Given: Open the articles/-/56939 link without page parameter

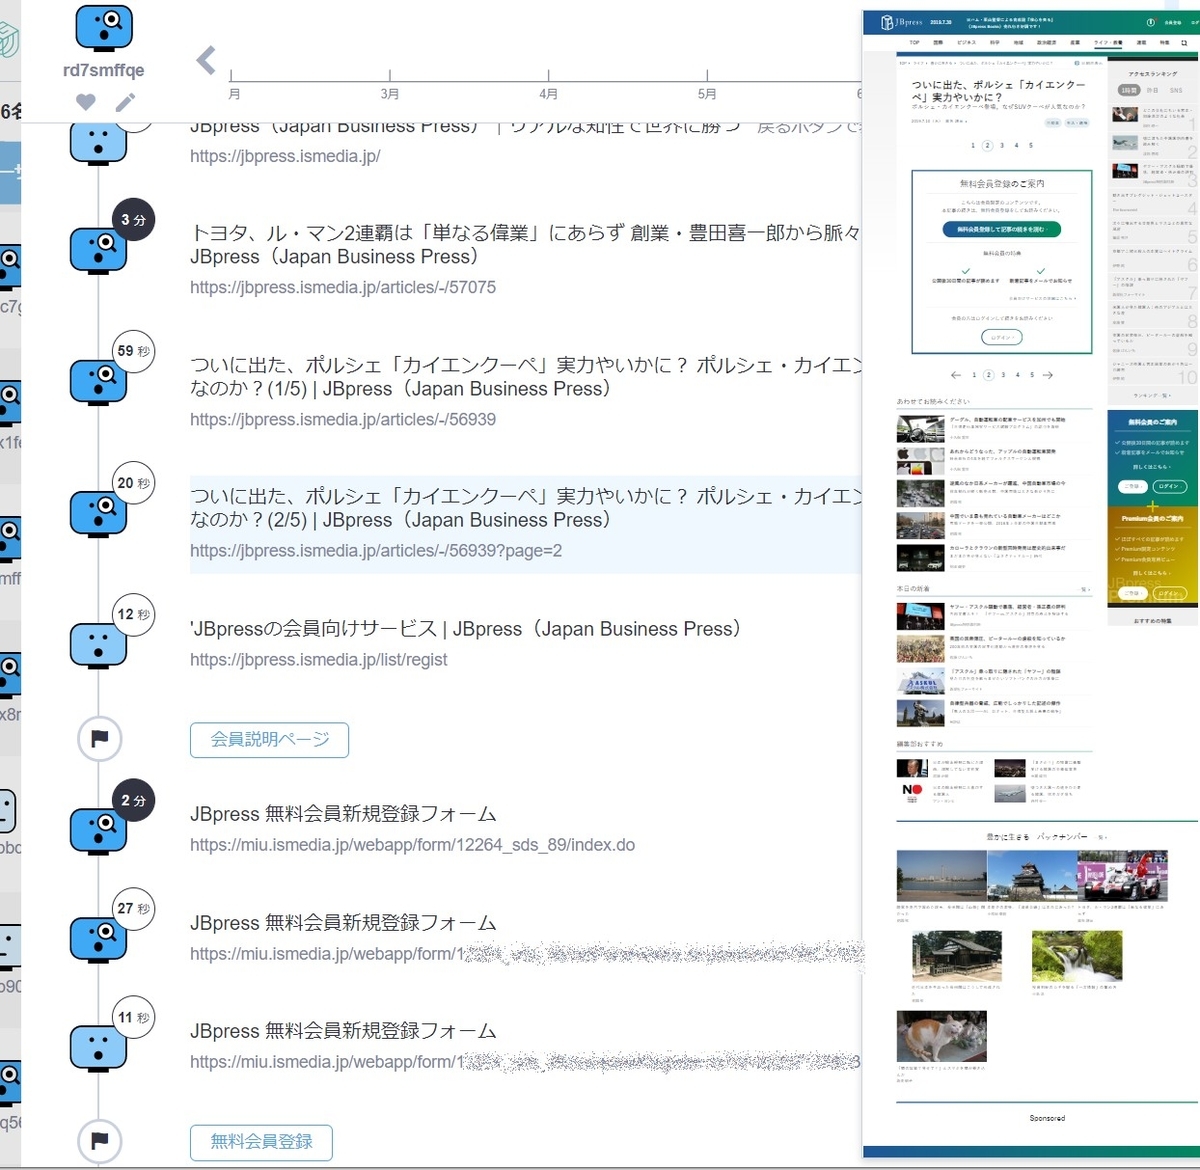Looking at the screenshot, I should [x=343, y=419].
